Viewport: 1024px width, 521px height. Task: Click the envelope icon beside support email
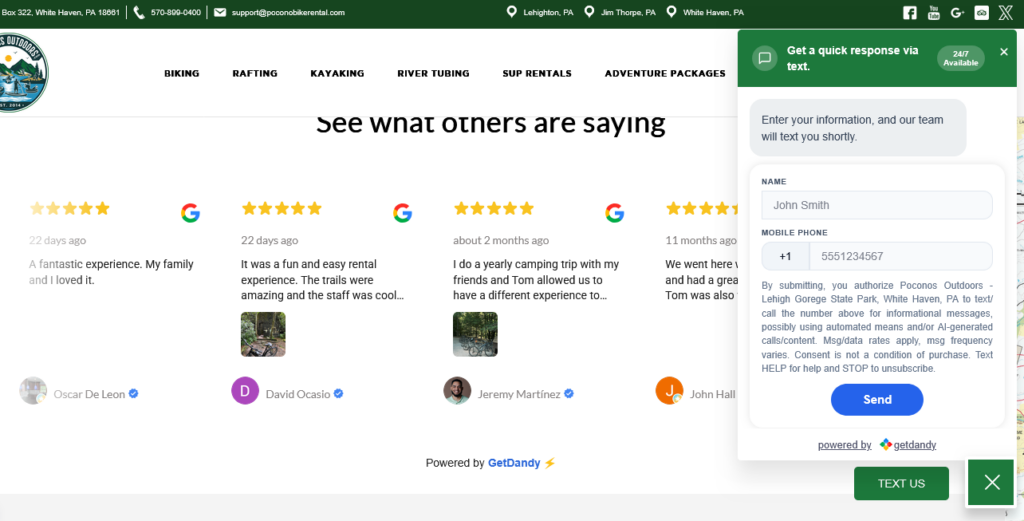[x=220, y=12]
